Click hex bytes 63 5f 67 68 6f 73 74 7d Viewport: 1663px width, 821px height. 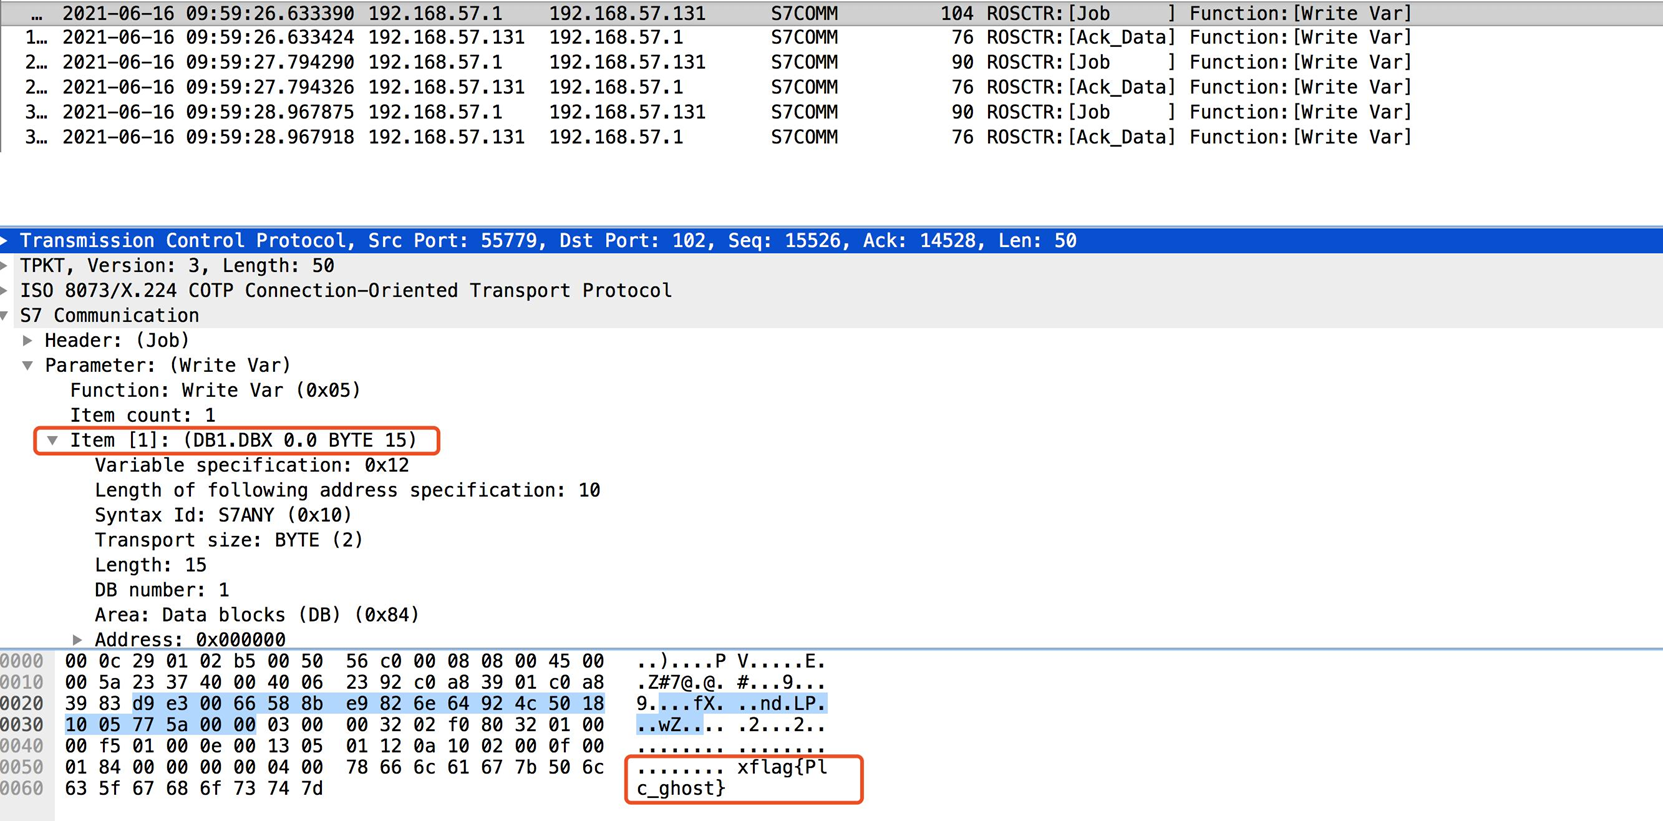[194, 789]
